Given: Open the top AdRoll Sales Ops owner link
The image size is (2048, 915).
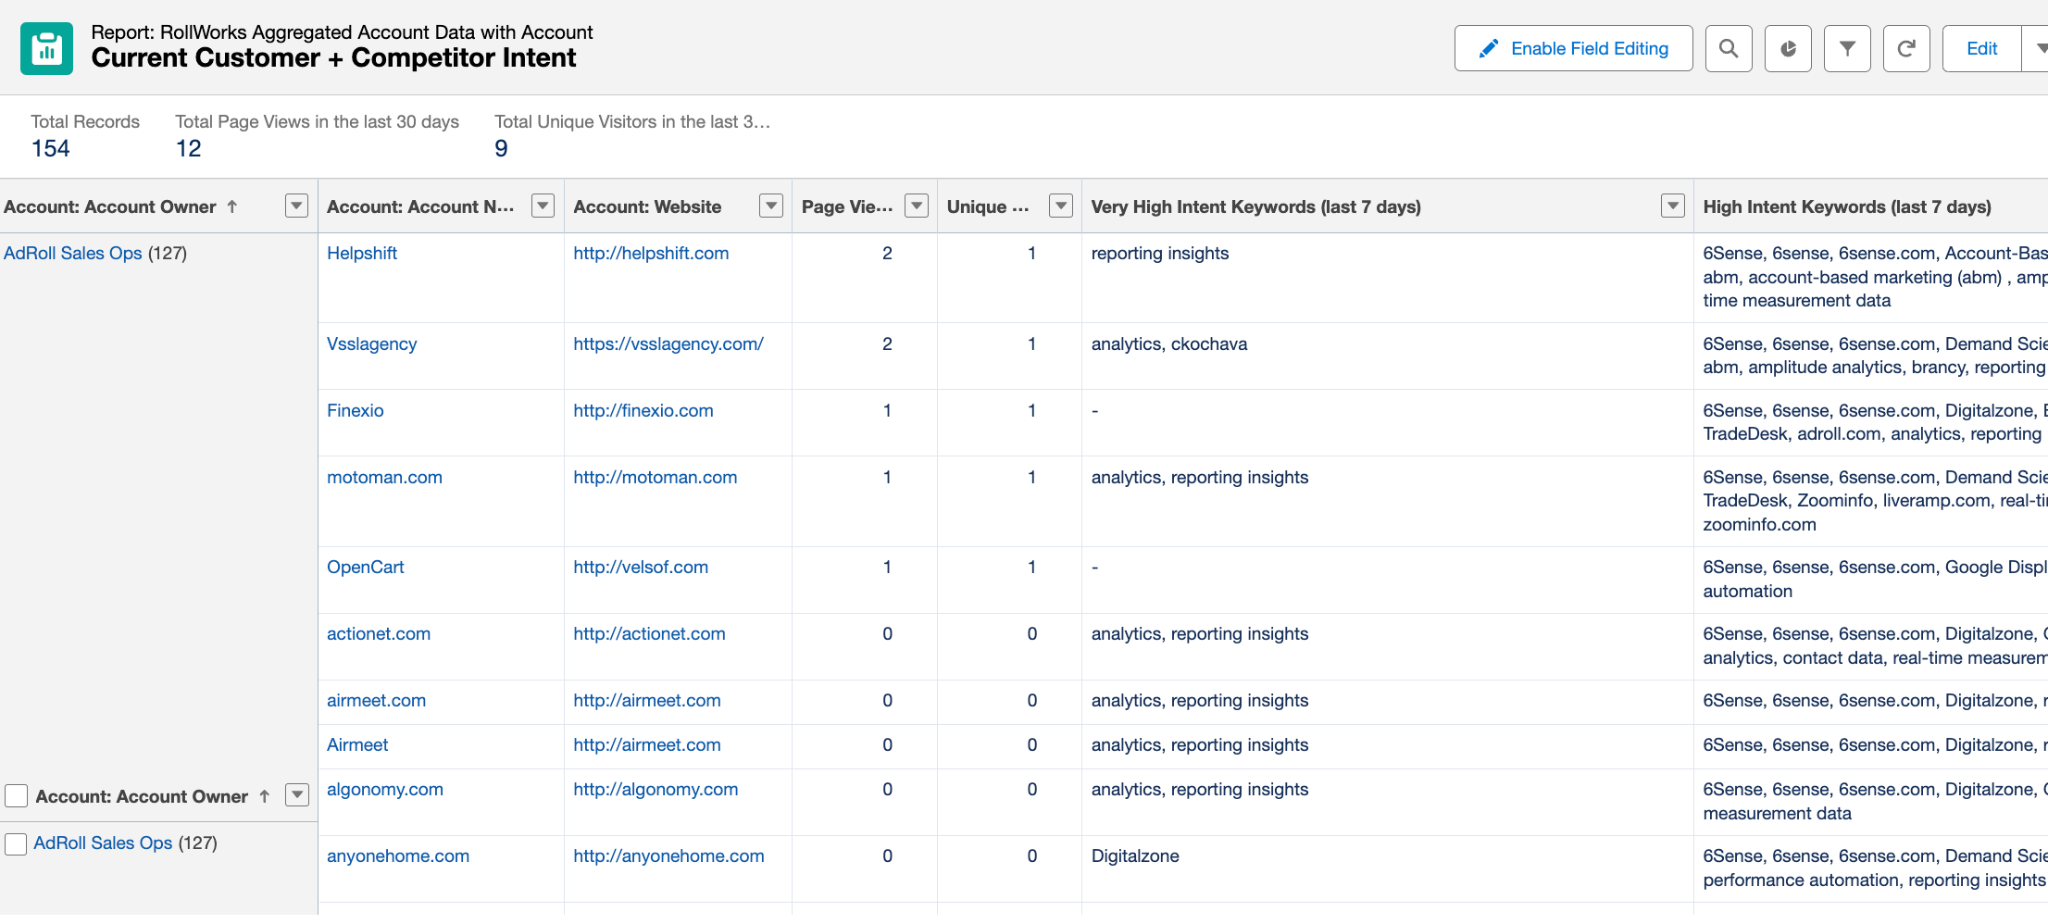Looking at the screenshot, I should point(73,254).
